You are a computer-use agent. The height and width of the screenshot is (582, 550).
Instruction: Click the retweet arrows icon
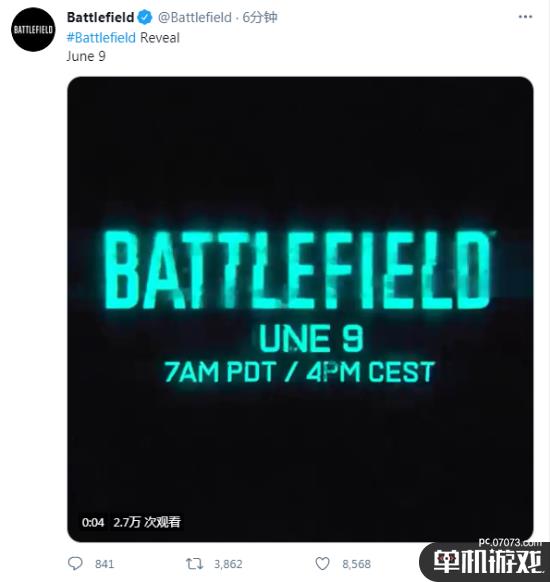coord(194,564)
